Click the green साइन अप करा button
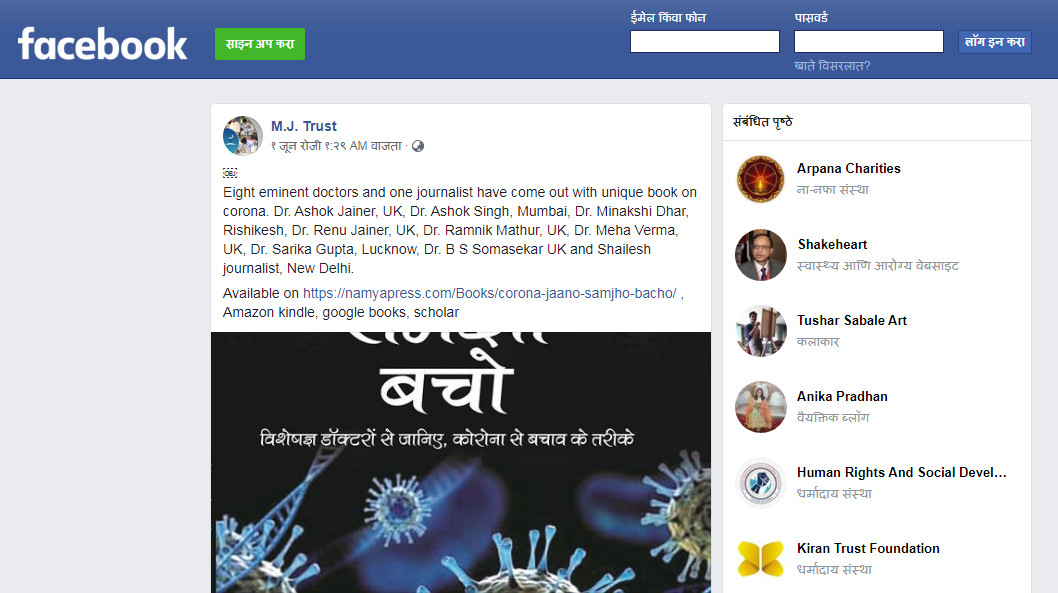Image resolution: width=1058 pixels, height=593 pixels. pyautogui.click(x=260, y=44)
